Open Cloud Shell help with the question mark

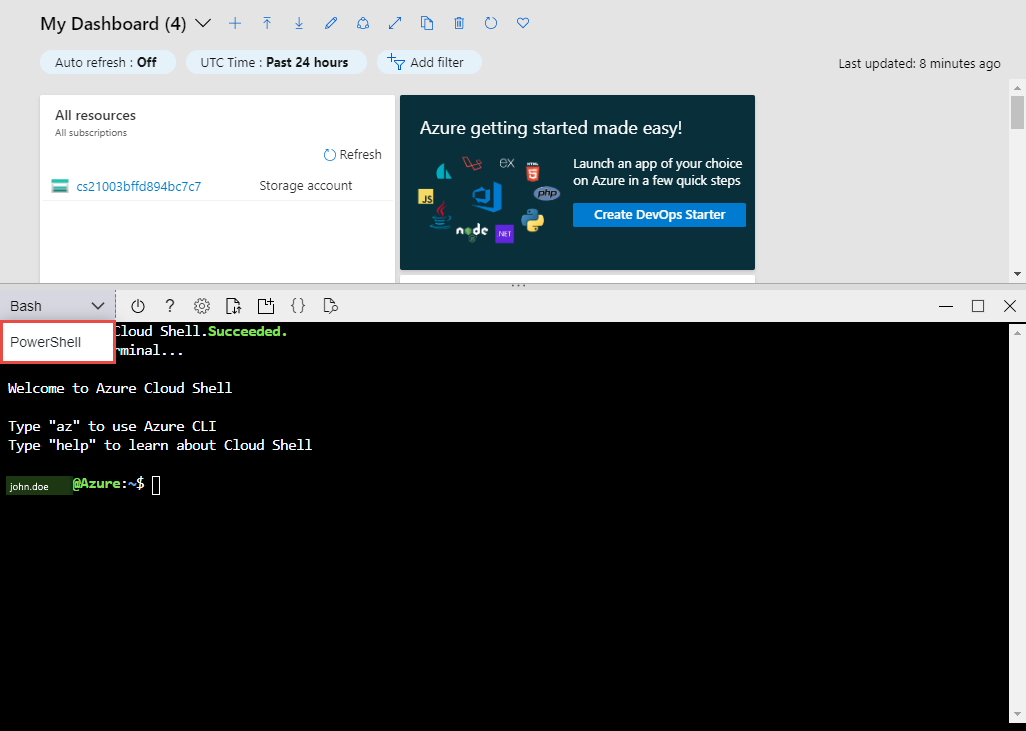[x=170, y=306]
